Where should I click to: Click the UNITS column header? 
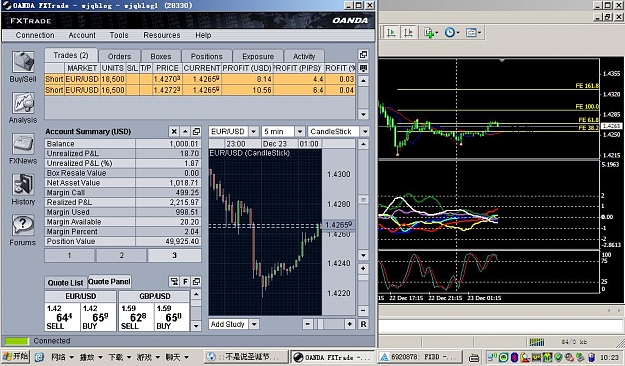[113, 68]
